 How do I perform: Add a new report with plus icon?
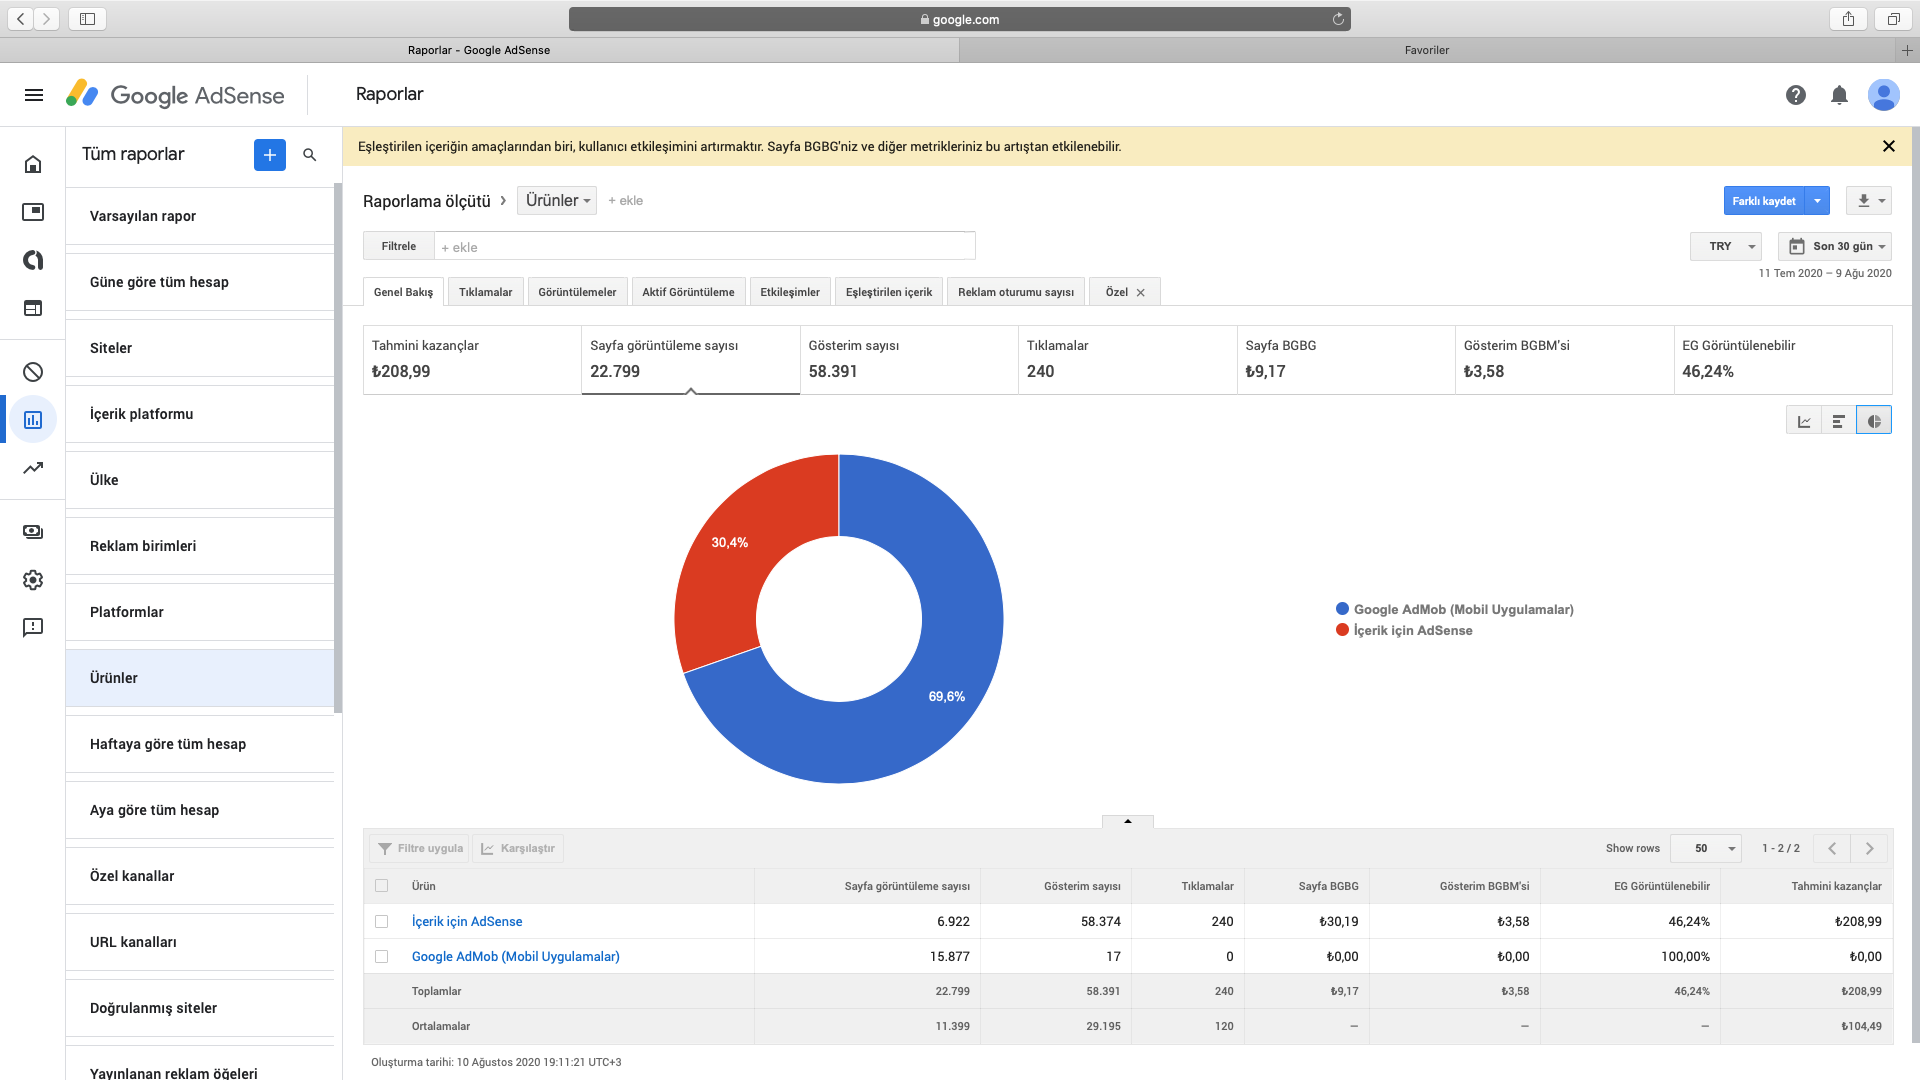(270, 155)
